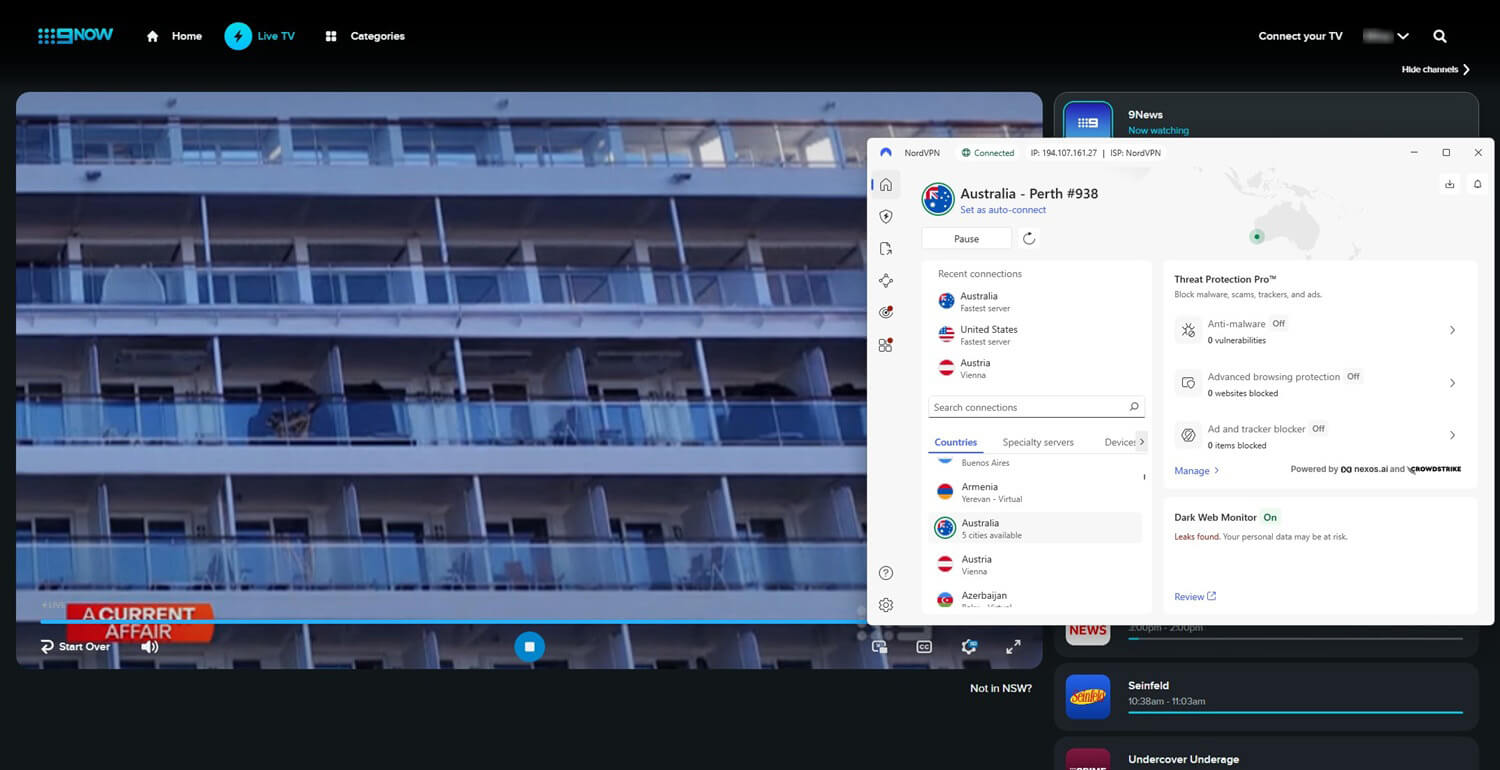Toggle closed captions in the video player

[923, 646]
